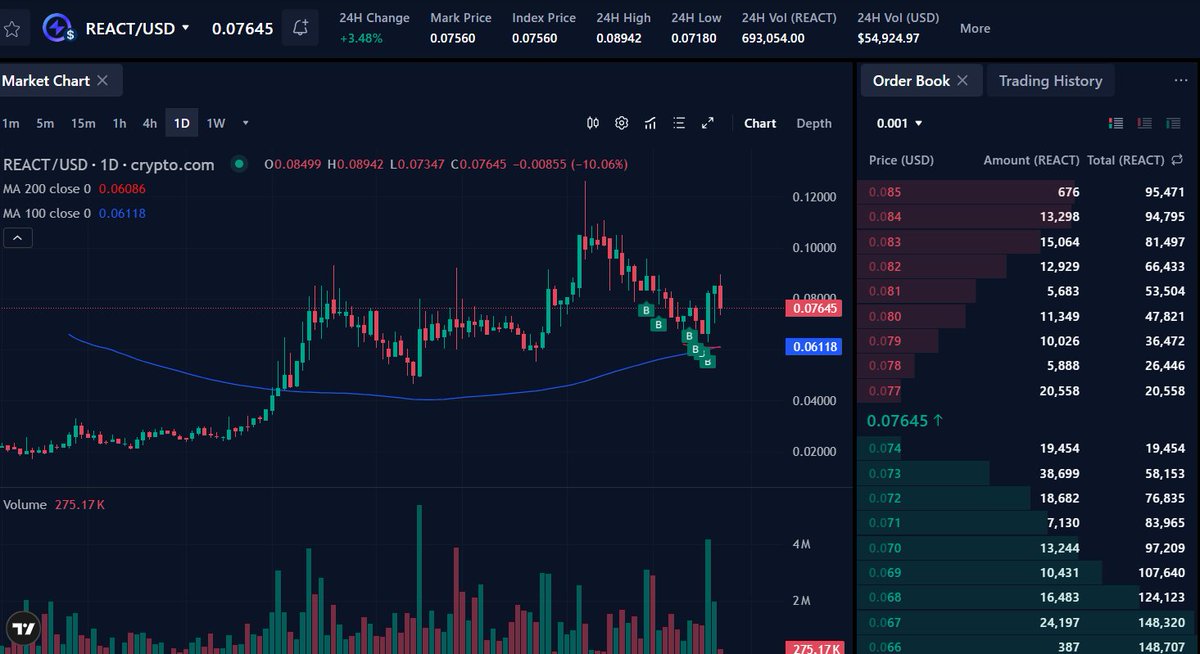Select the candle comparison icon on chart toolbar
The width and height of the screenshot is (1200, 654).
click(593, 122)
